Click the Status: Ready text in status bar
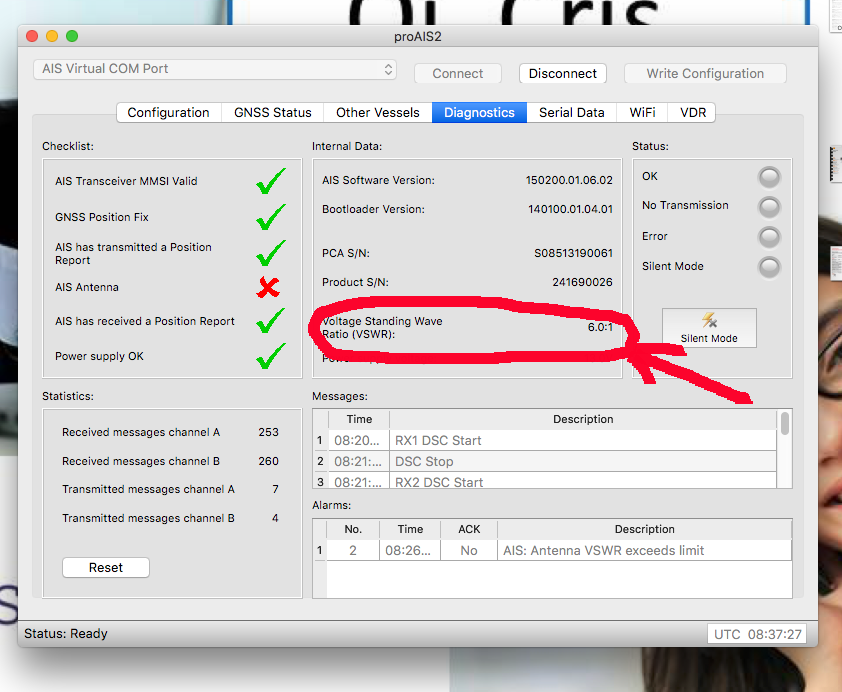The image size is (842, 692). 66,634
